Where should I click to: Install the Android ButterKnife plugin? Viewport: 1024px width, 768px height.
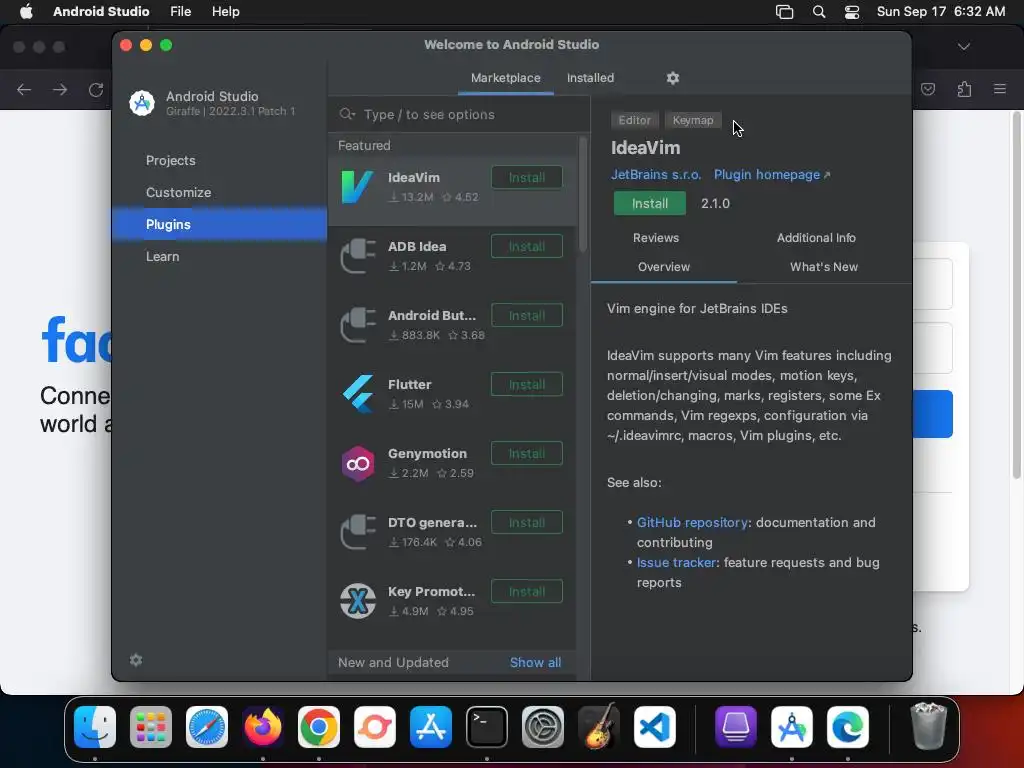pyautogui.click(x=526, y=315)
